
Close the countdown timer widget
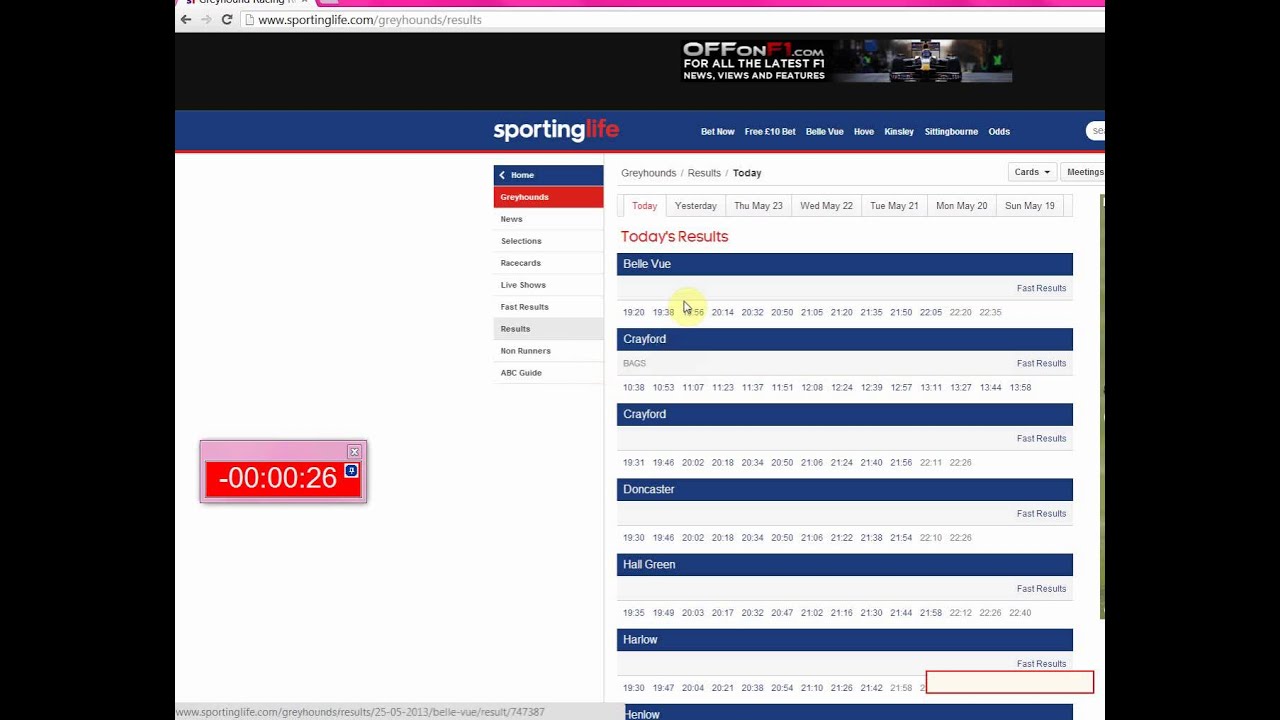(354, 452)
